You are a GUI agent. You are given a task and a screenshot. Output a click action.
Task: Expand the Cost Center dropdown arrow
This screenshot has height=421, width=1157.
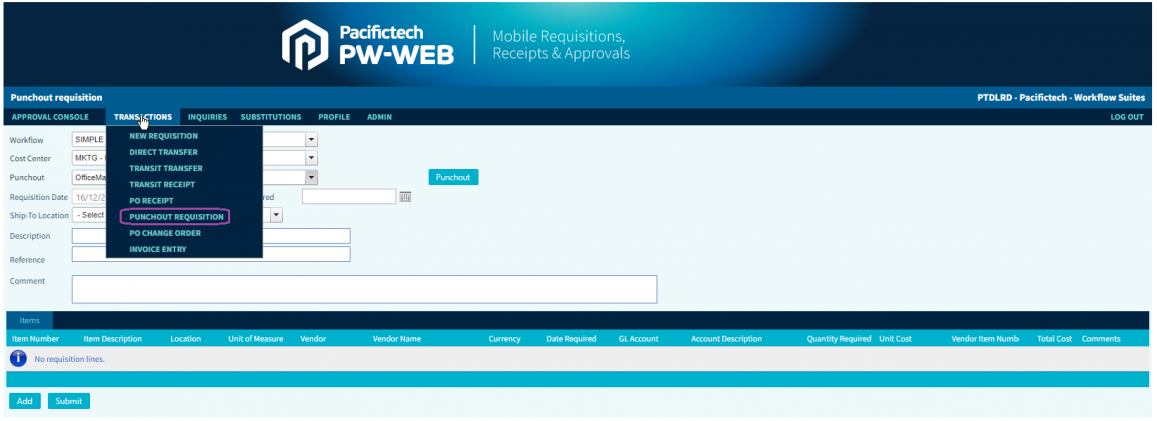pos(311,158)
